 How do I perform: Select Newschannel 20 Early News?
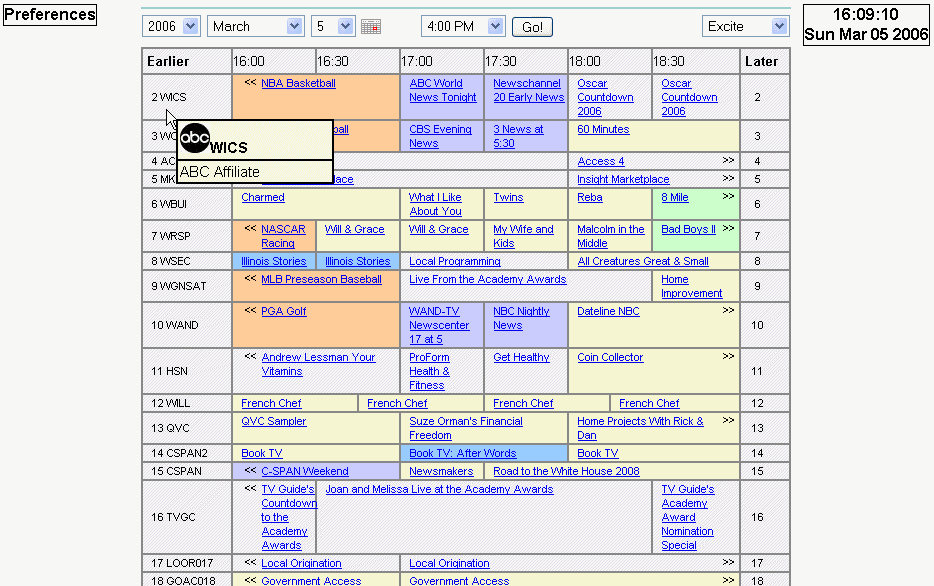coord(528,91)
